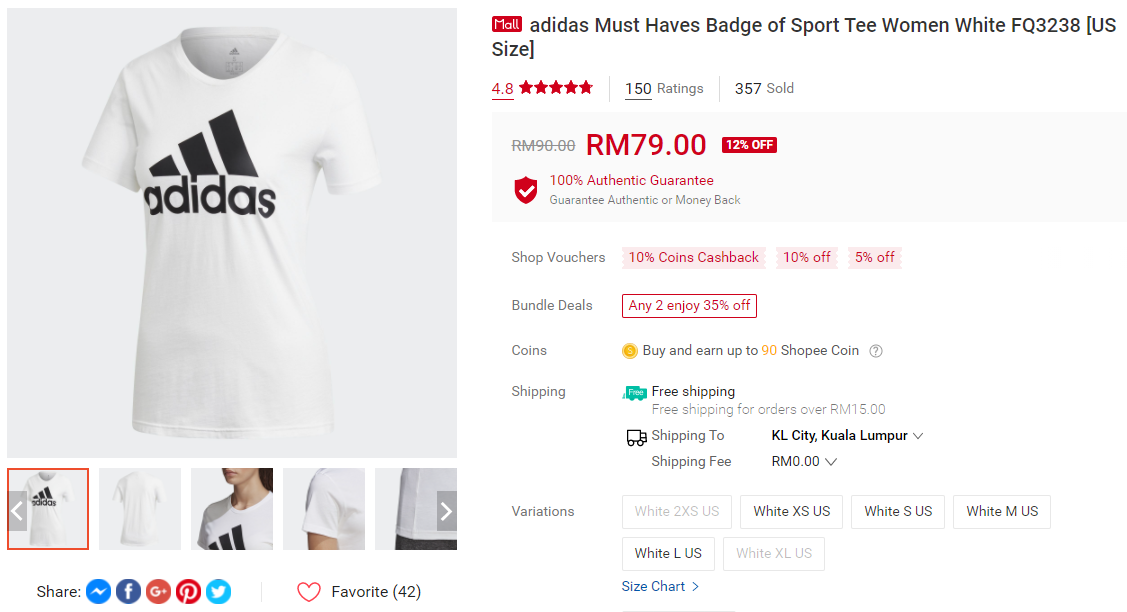This screenshot has width=1127, height=612.
Task: Share product via Messenger icon
Action: (x=98, y=592)
